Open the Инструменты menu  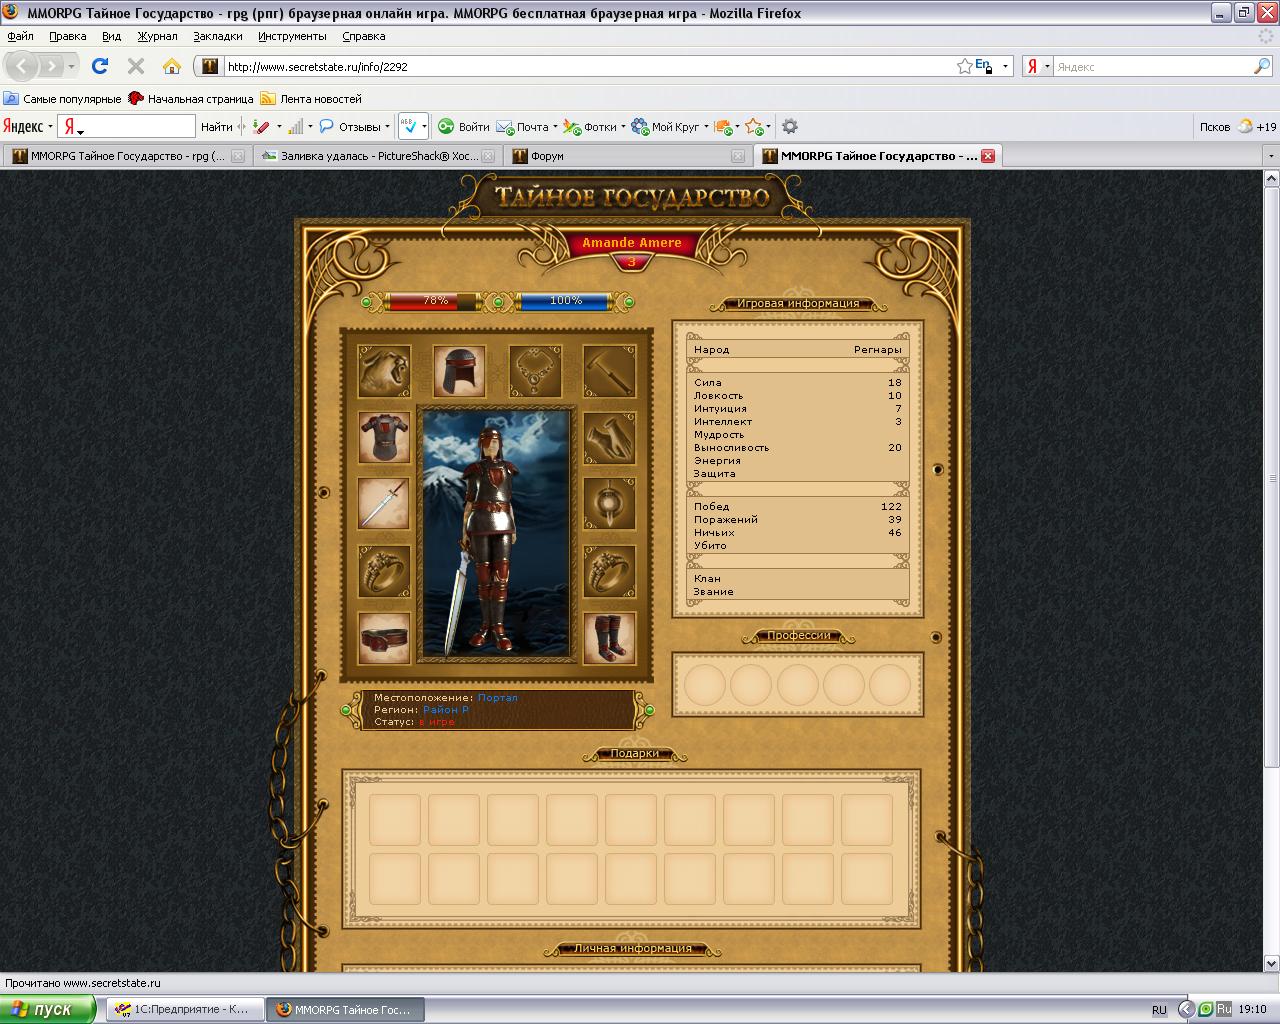coord(292,36)
